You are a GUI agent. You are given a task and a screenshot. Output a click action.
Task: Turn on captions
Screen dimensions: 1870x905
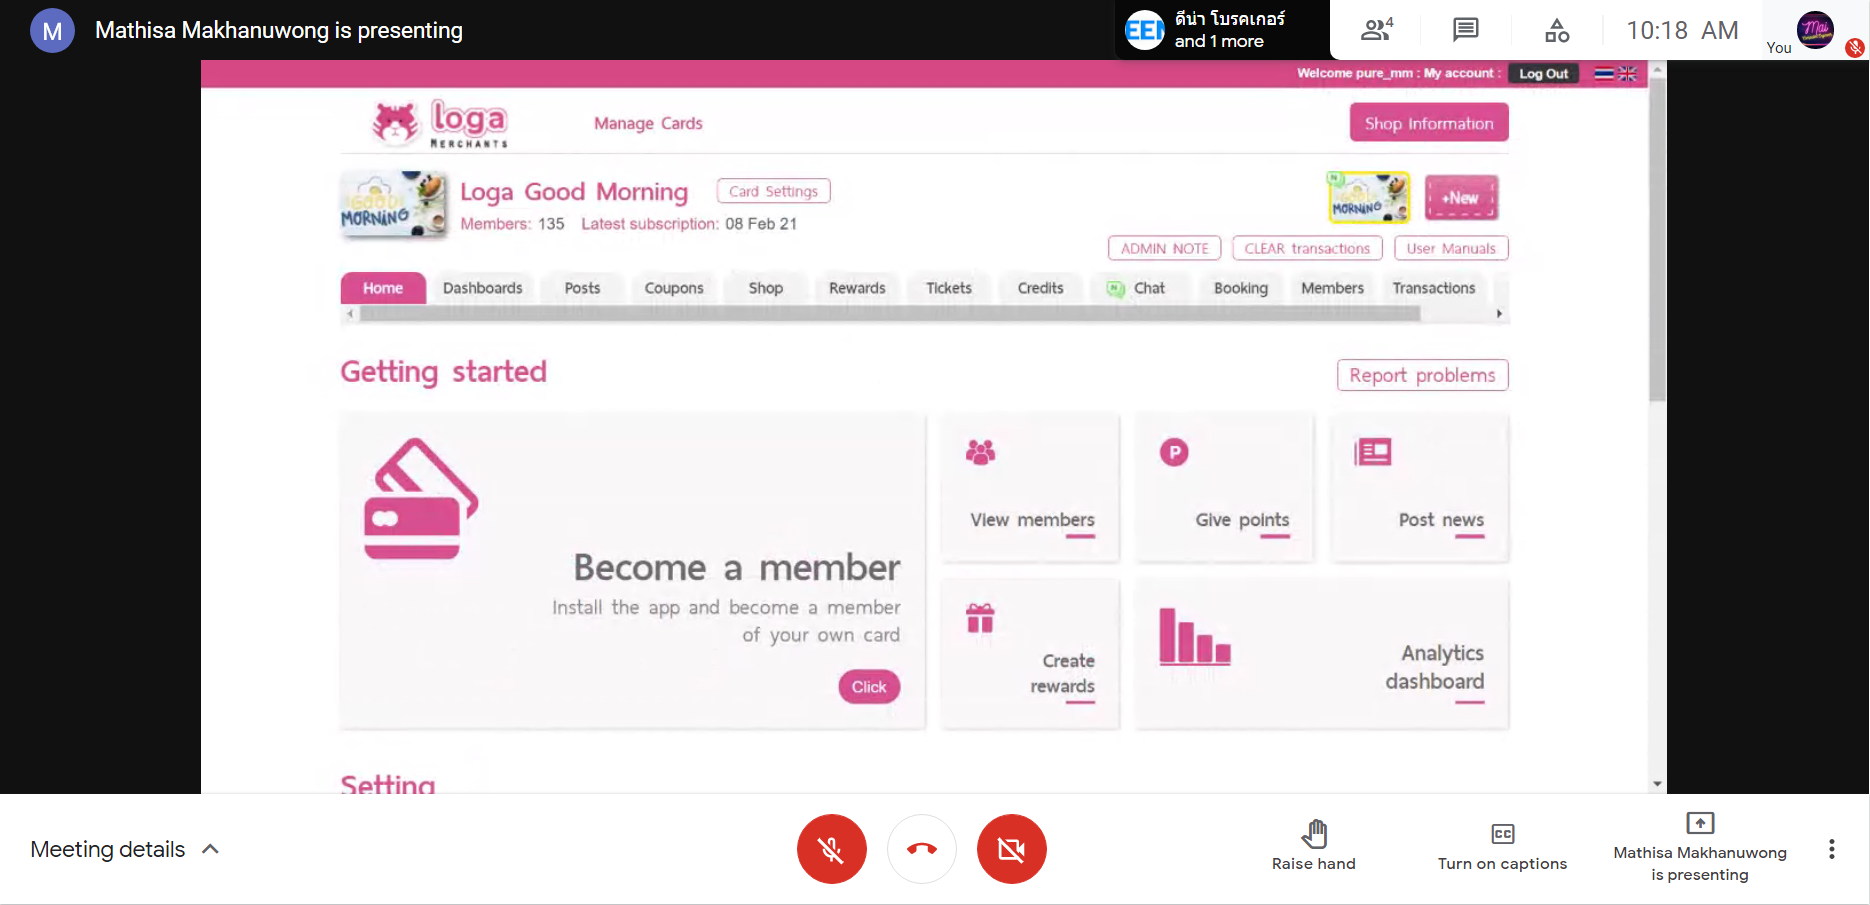1502,847
